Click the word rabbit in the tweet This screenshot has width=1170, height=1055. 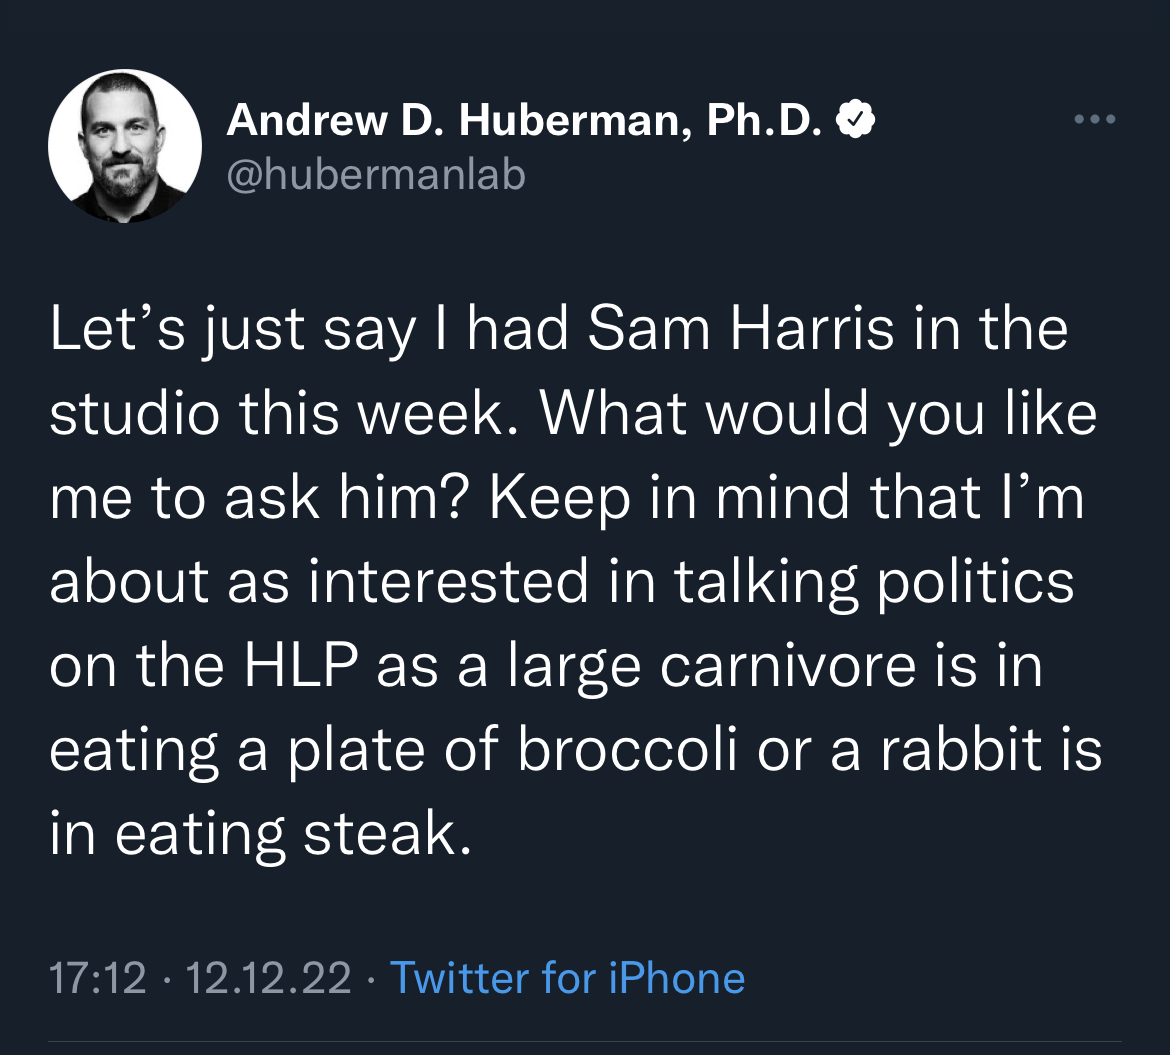coord(961,748)
